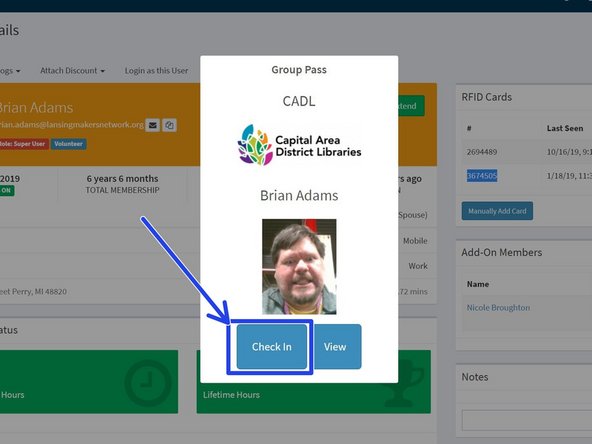Click the 6 years 6 months membership text

(122, 179)
